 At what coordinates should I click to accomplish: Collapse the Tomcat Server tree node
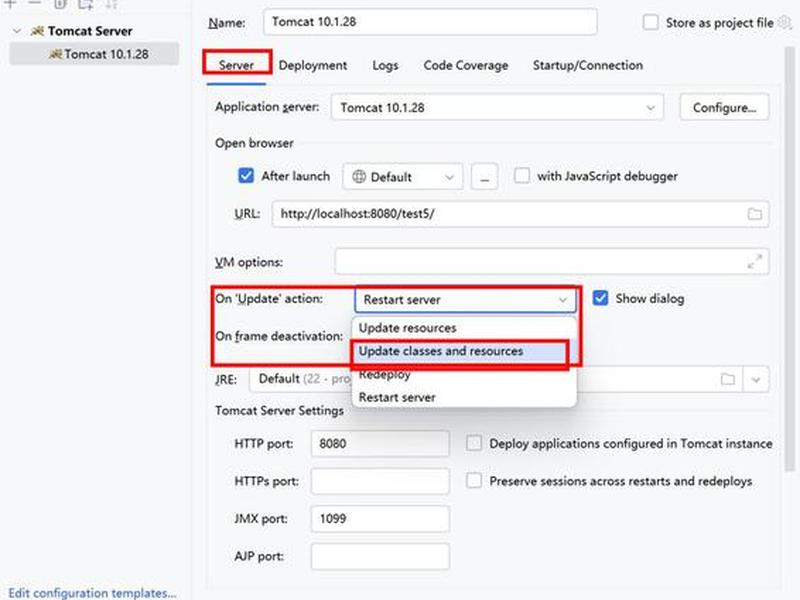coord(17,31)
